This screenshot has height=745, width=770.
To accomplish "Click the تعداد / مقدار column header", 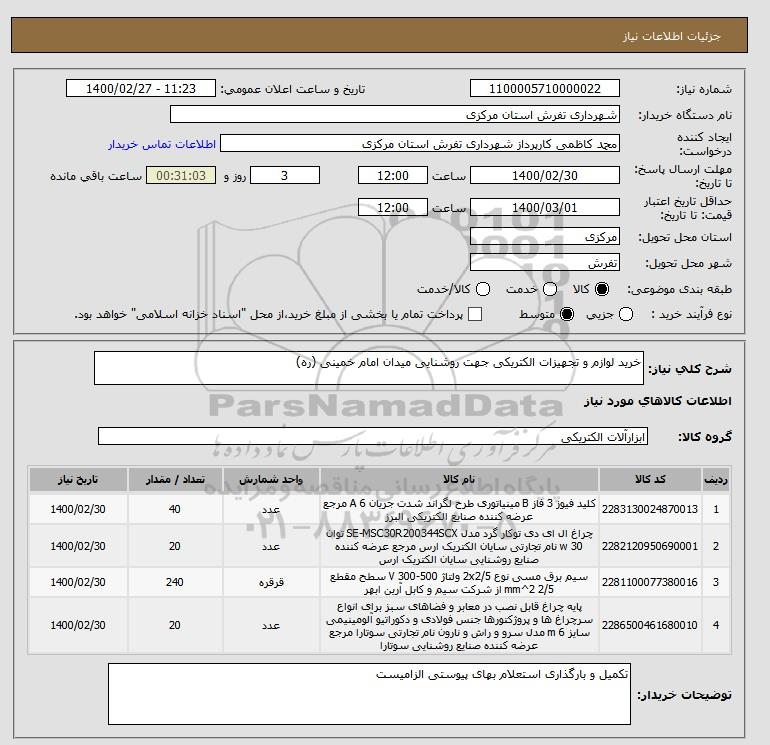I will tap(175, 480).
